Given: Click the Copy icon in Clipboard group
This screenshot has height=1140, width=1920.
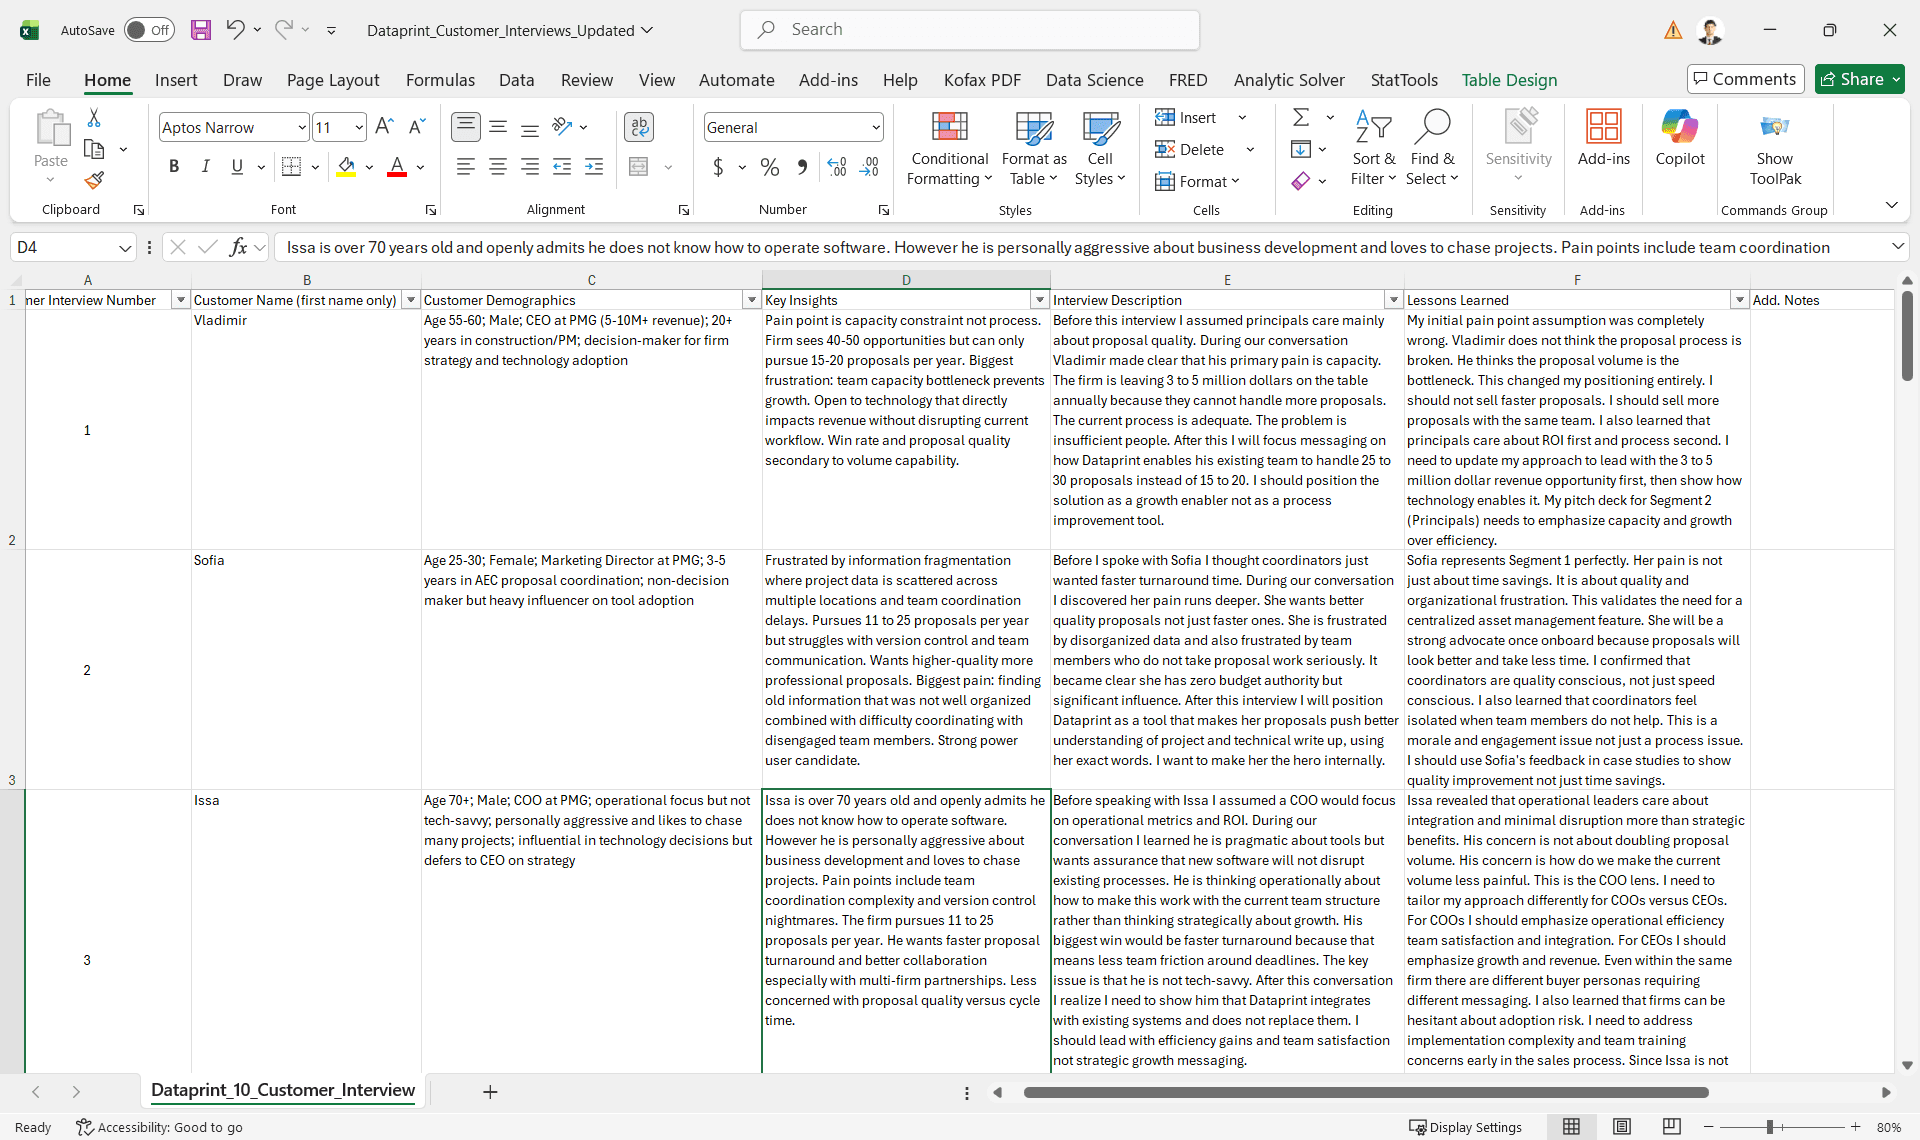Looking at the screenshot, I should 94,149.
